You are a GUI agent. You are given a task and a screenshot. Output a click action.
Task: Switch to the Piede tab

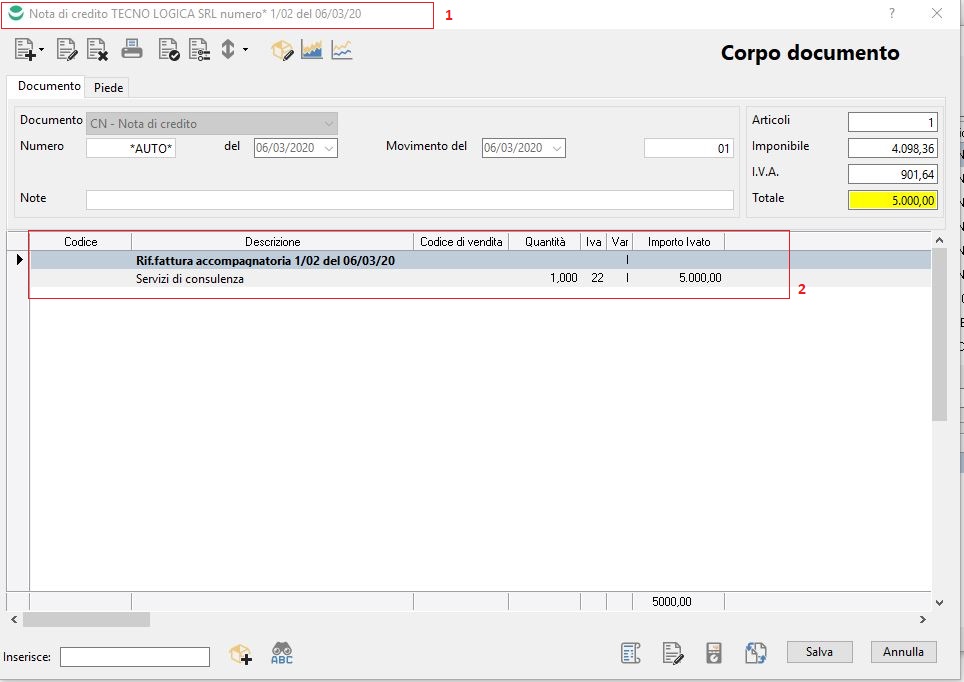108,88
